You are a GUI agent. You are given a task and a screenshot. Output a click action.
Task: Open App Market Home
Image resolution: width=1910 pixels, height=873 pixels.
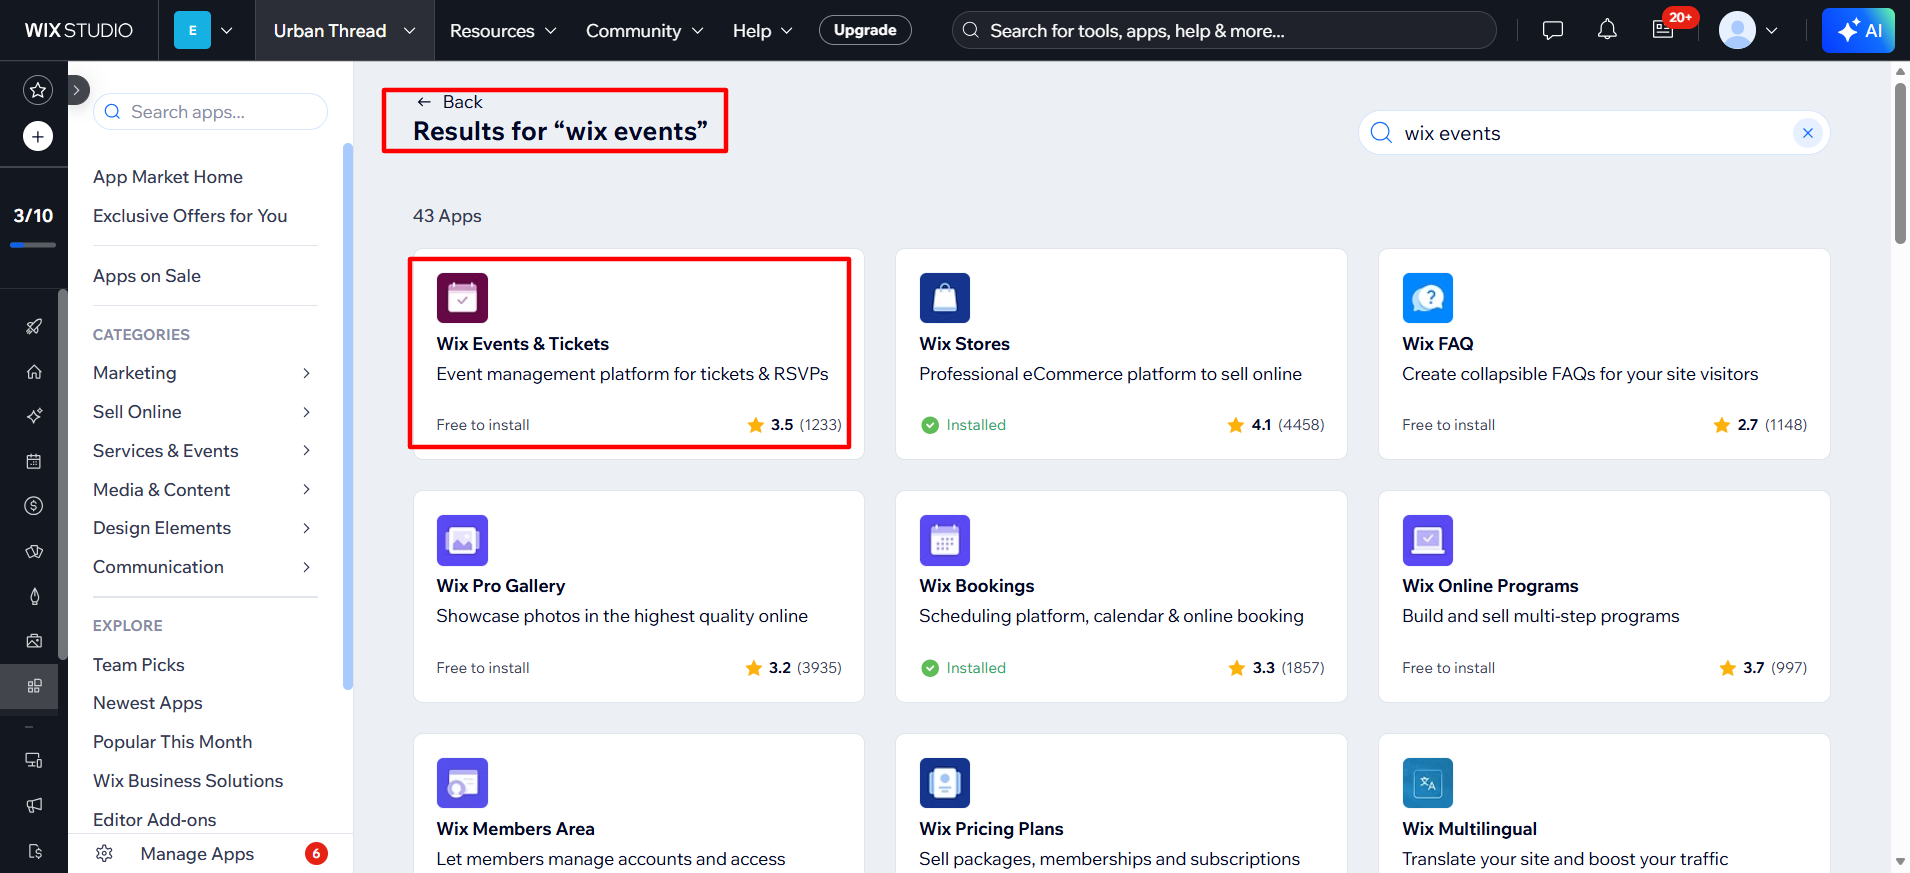pos(168,177)
